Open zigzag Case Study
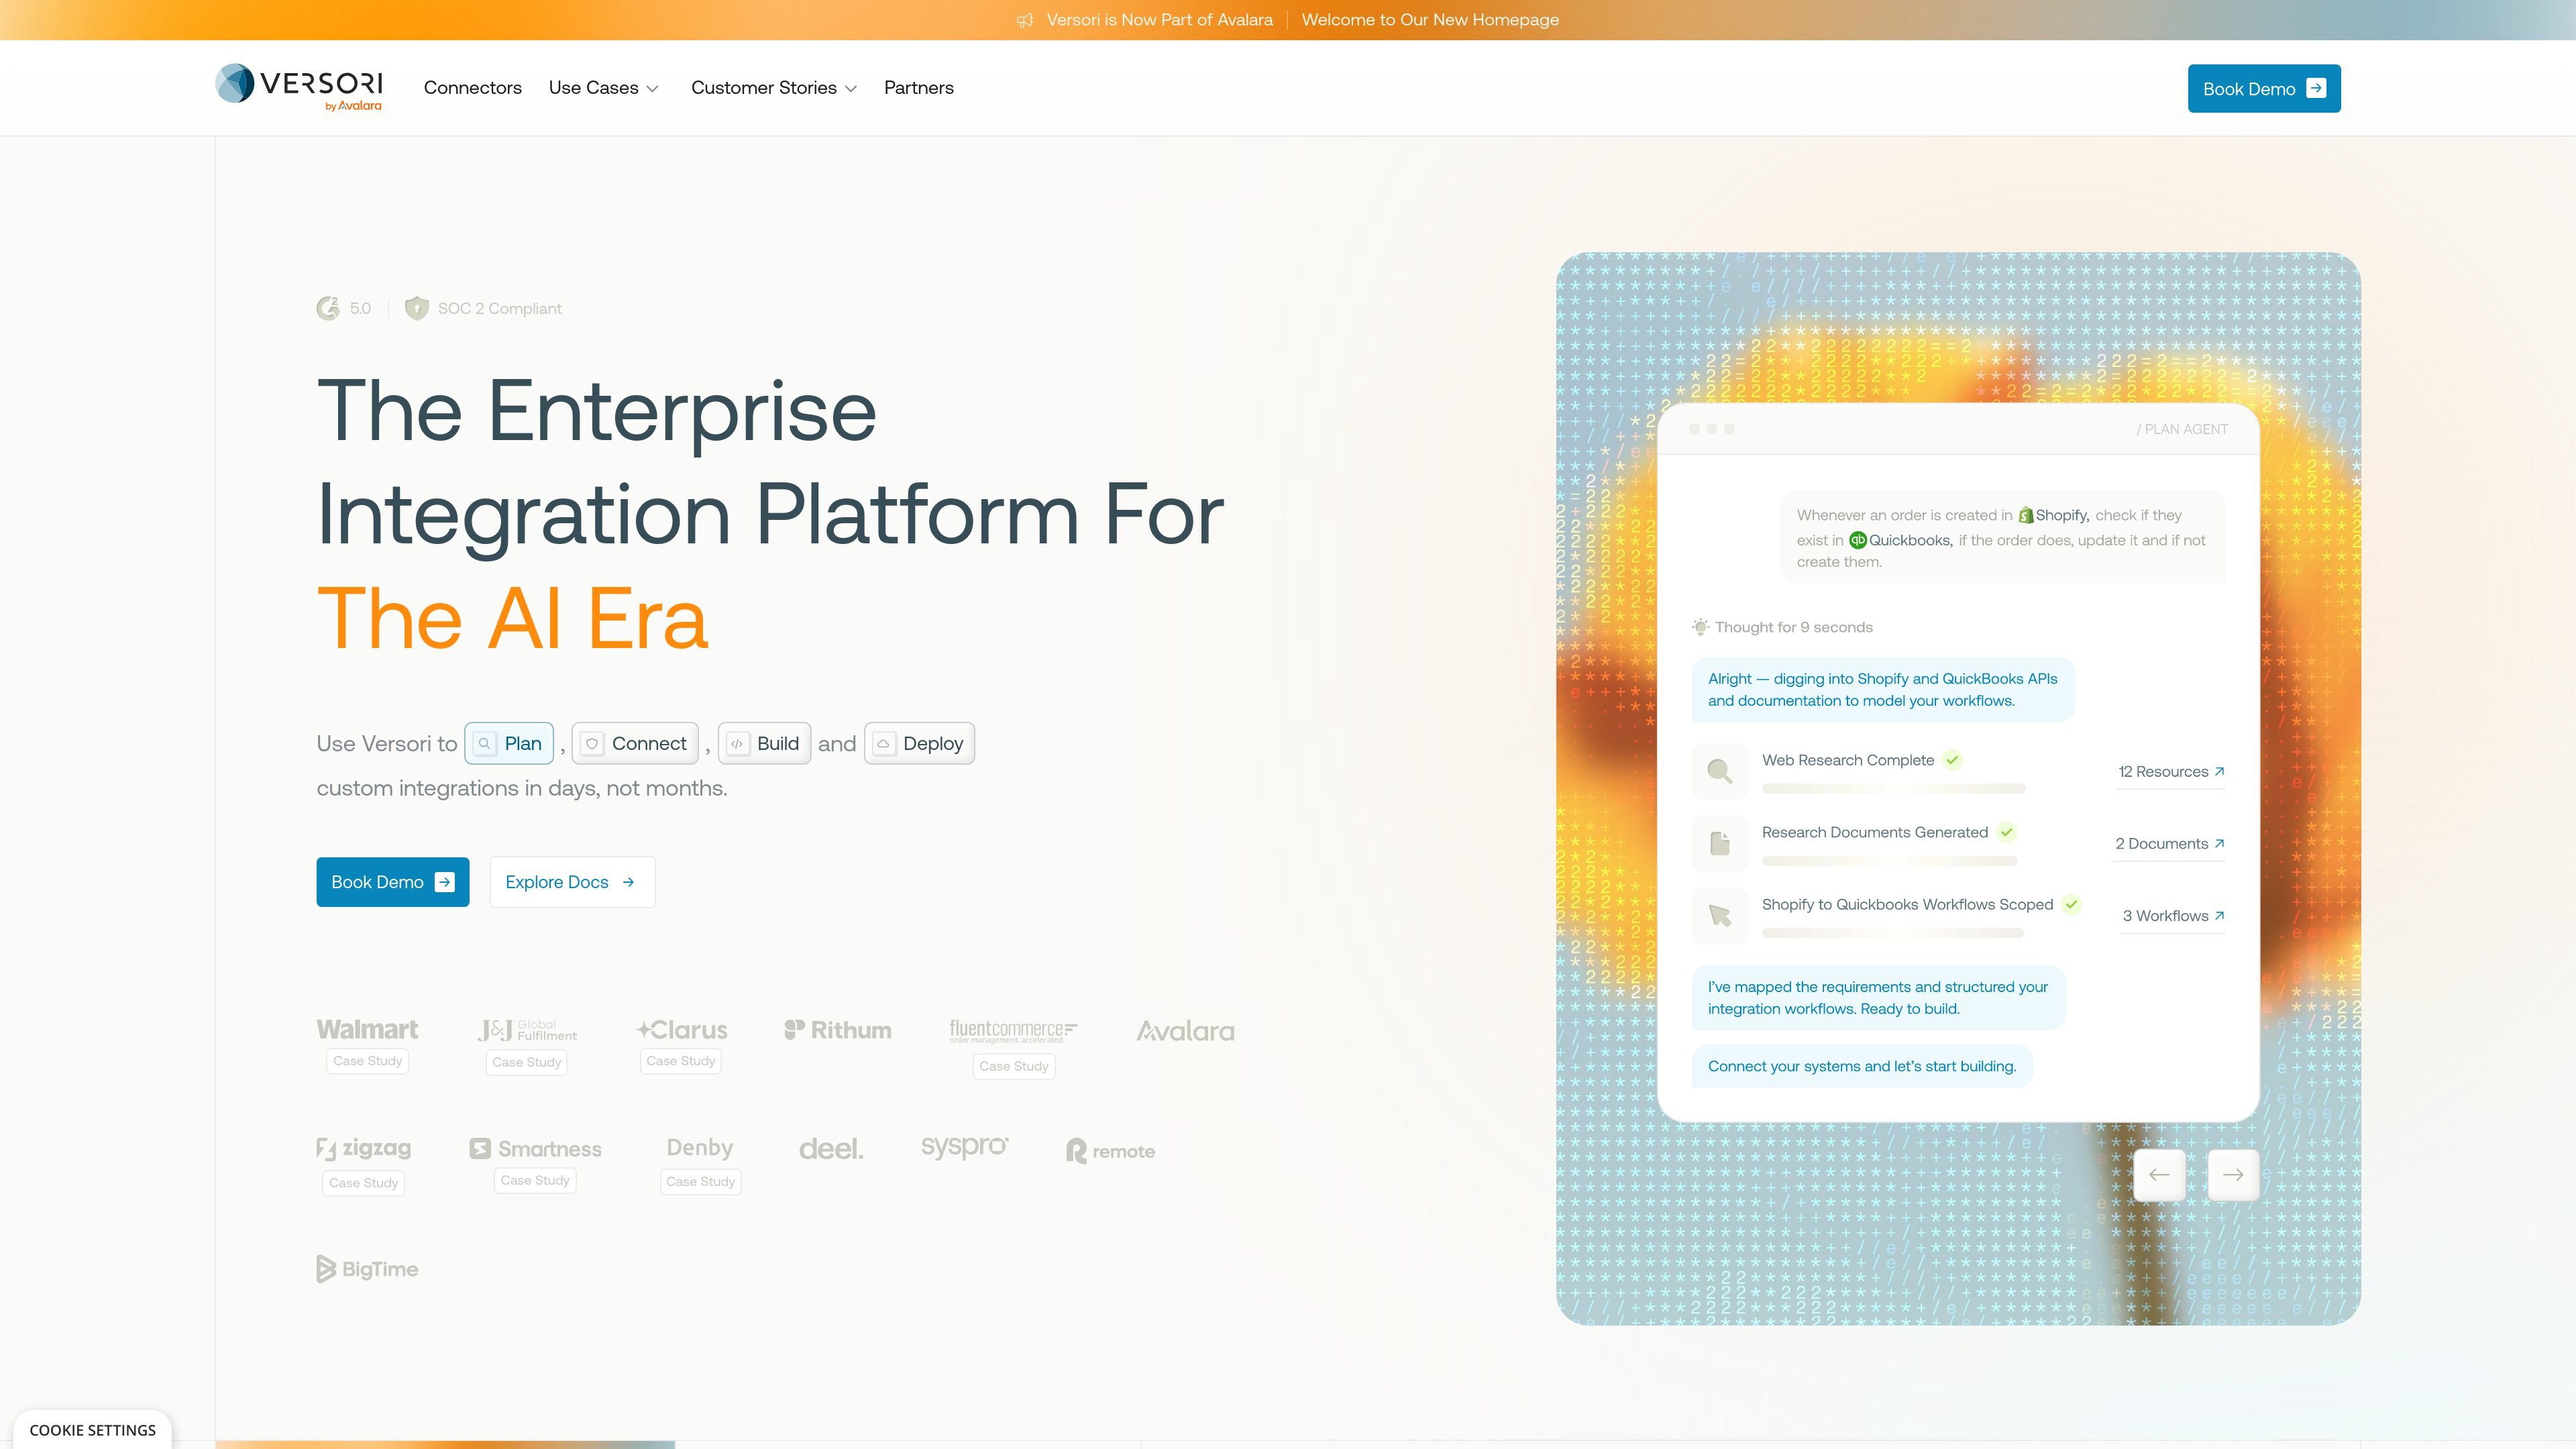2576x1449 pixels. coord(364,1183)
